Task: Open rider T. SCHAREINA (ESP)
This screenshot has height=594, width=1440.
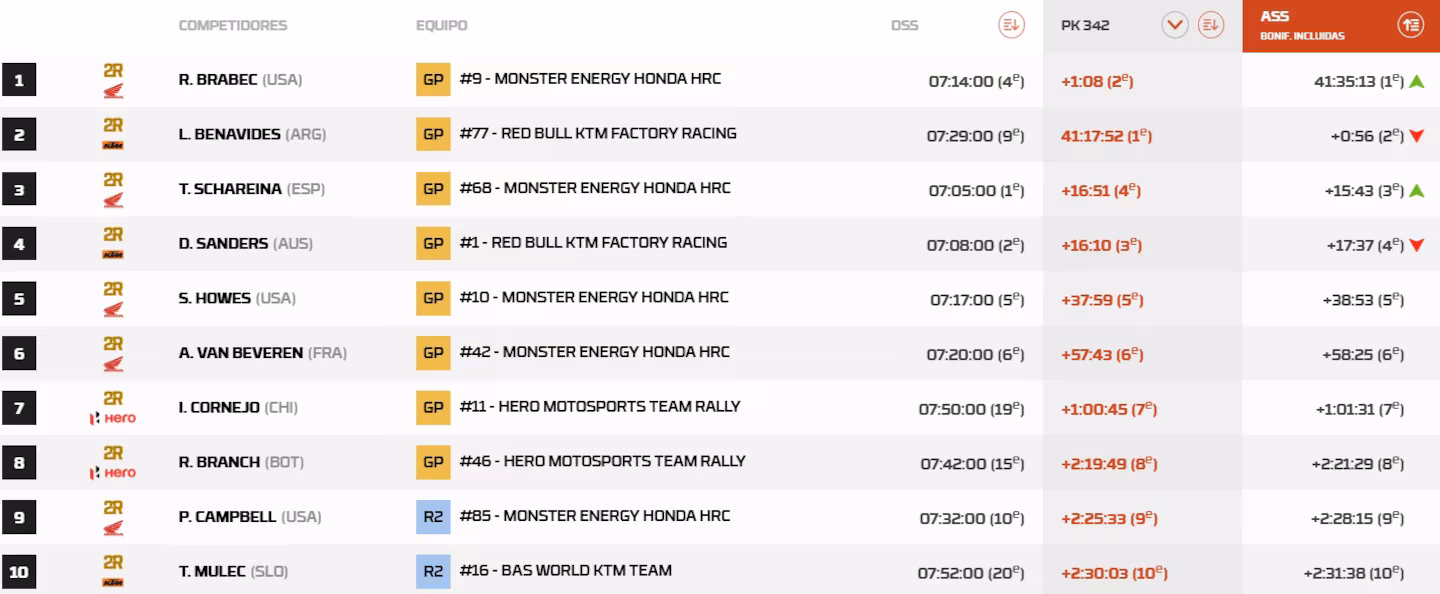Action: coord(252,189)
